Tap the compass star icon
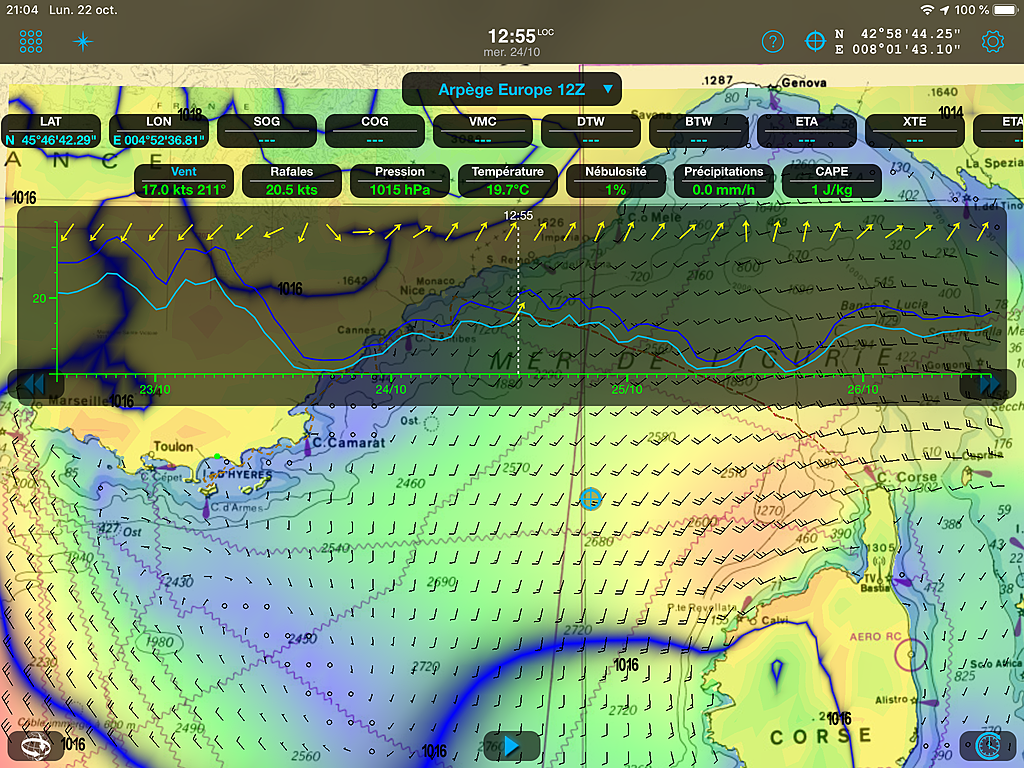The image size is (1024, 768). point(83,42)
